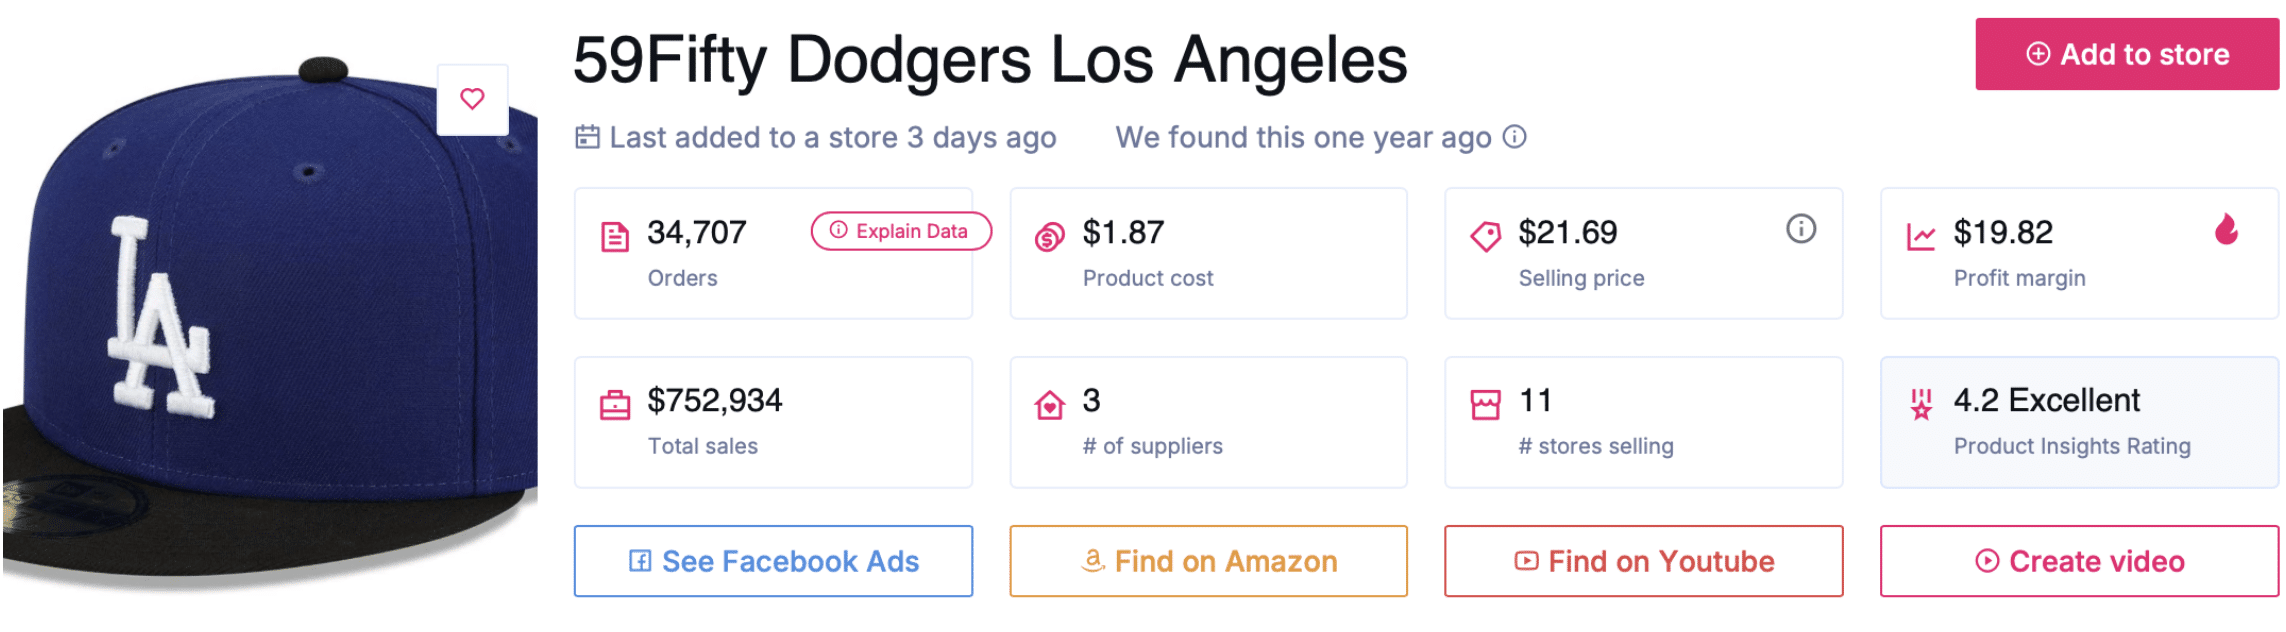
Task: Click the Total sales briefcase icon
Action: 615,405
